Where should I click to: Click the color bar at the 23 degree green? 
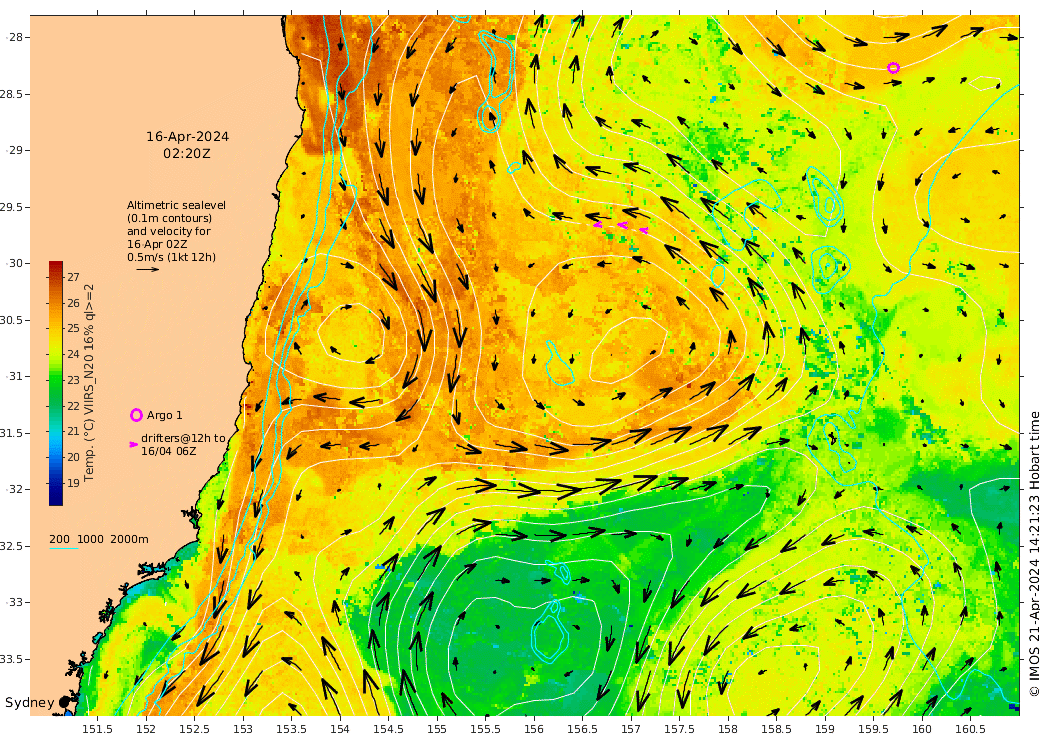coord(56,380)
